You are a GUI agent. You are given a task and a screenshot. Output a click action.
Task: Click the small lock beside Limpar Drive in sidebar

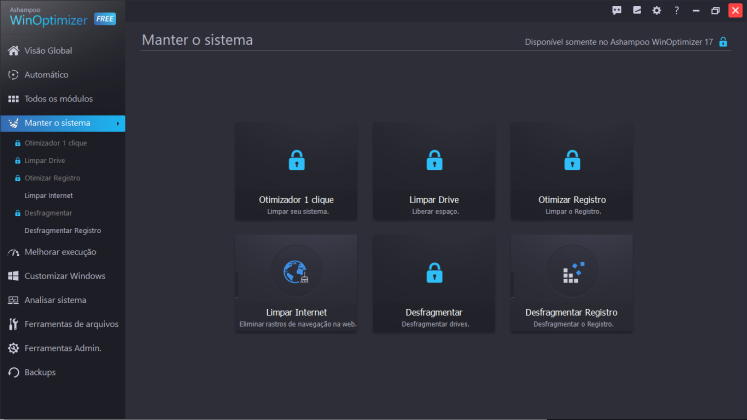coord(18,160)
